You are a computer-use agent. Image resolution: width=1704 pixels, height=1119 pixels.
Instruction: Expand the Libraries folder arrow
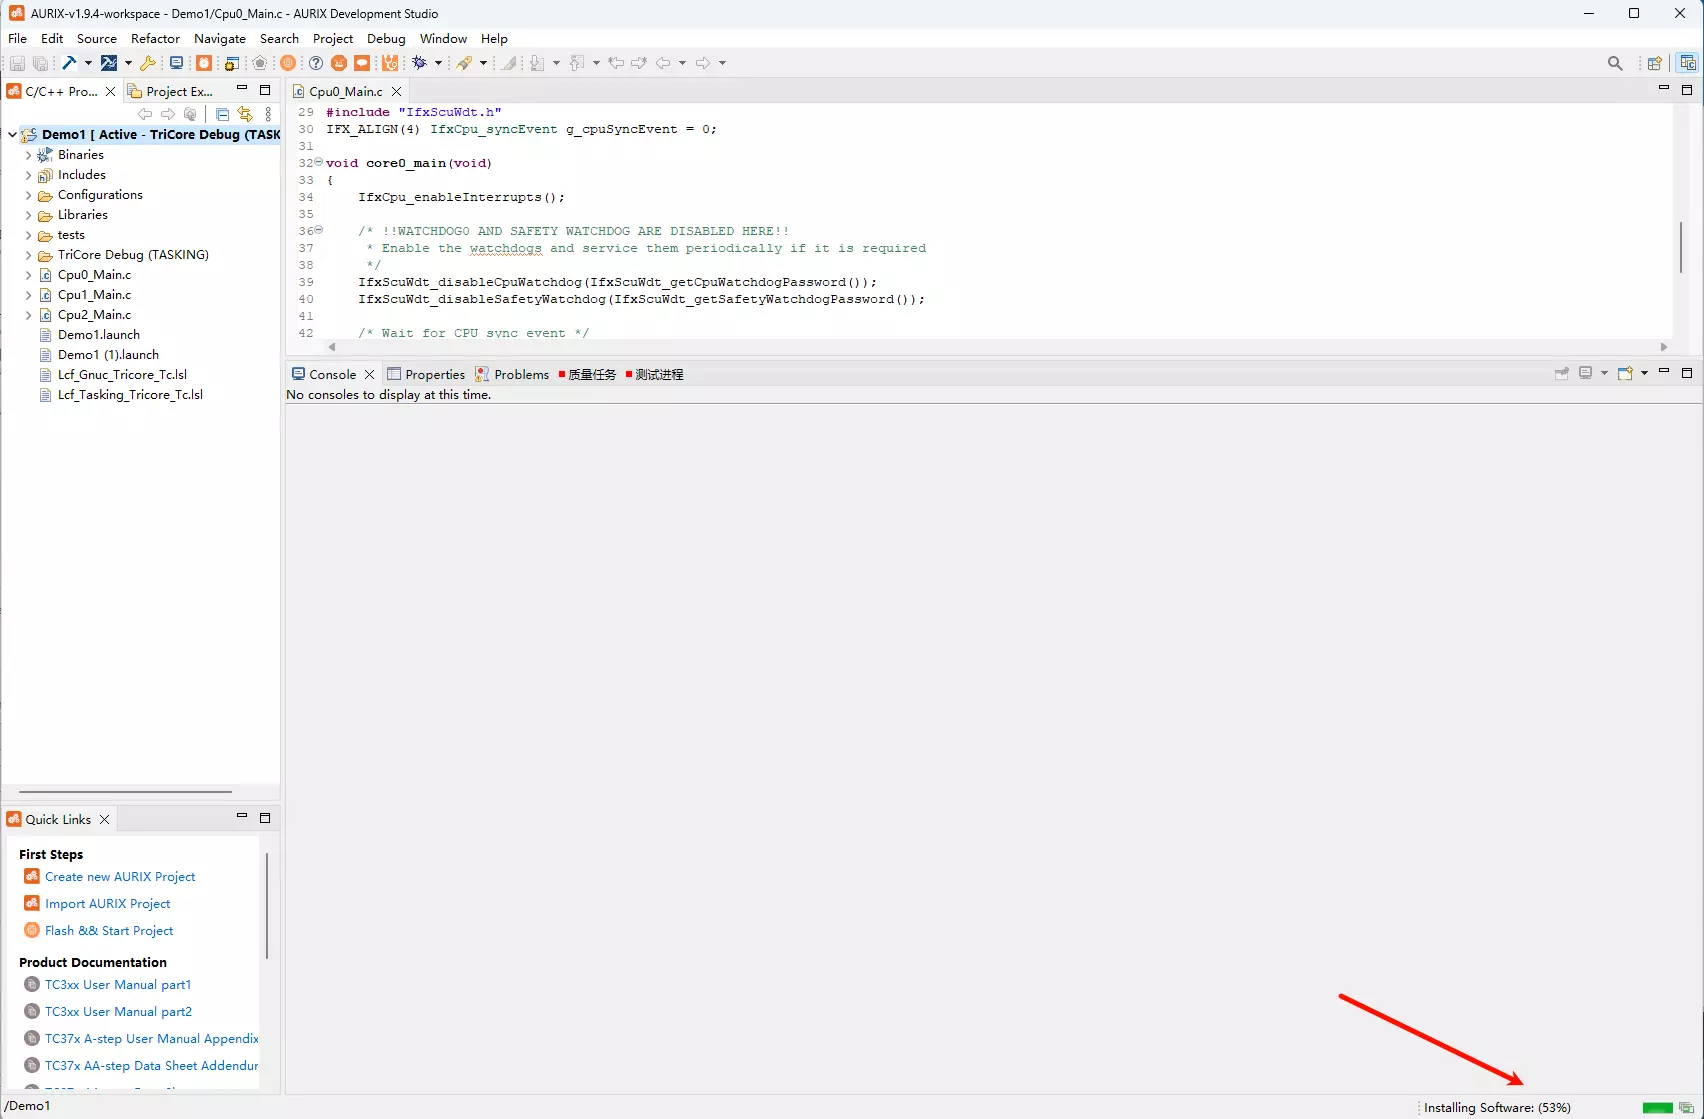(x=28, y=215)
